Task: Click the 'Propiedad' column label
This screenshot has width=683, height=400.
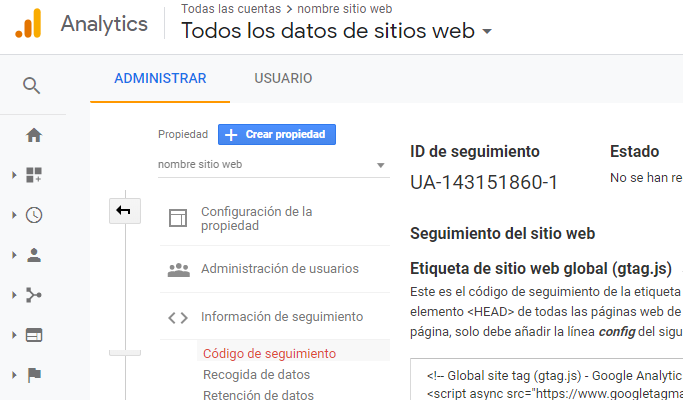Action: [x=183, y=134]
